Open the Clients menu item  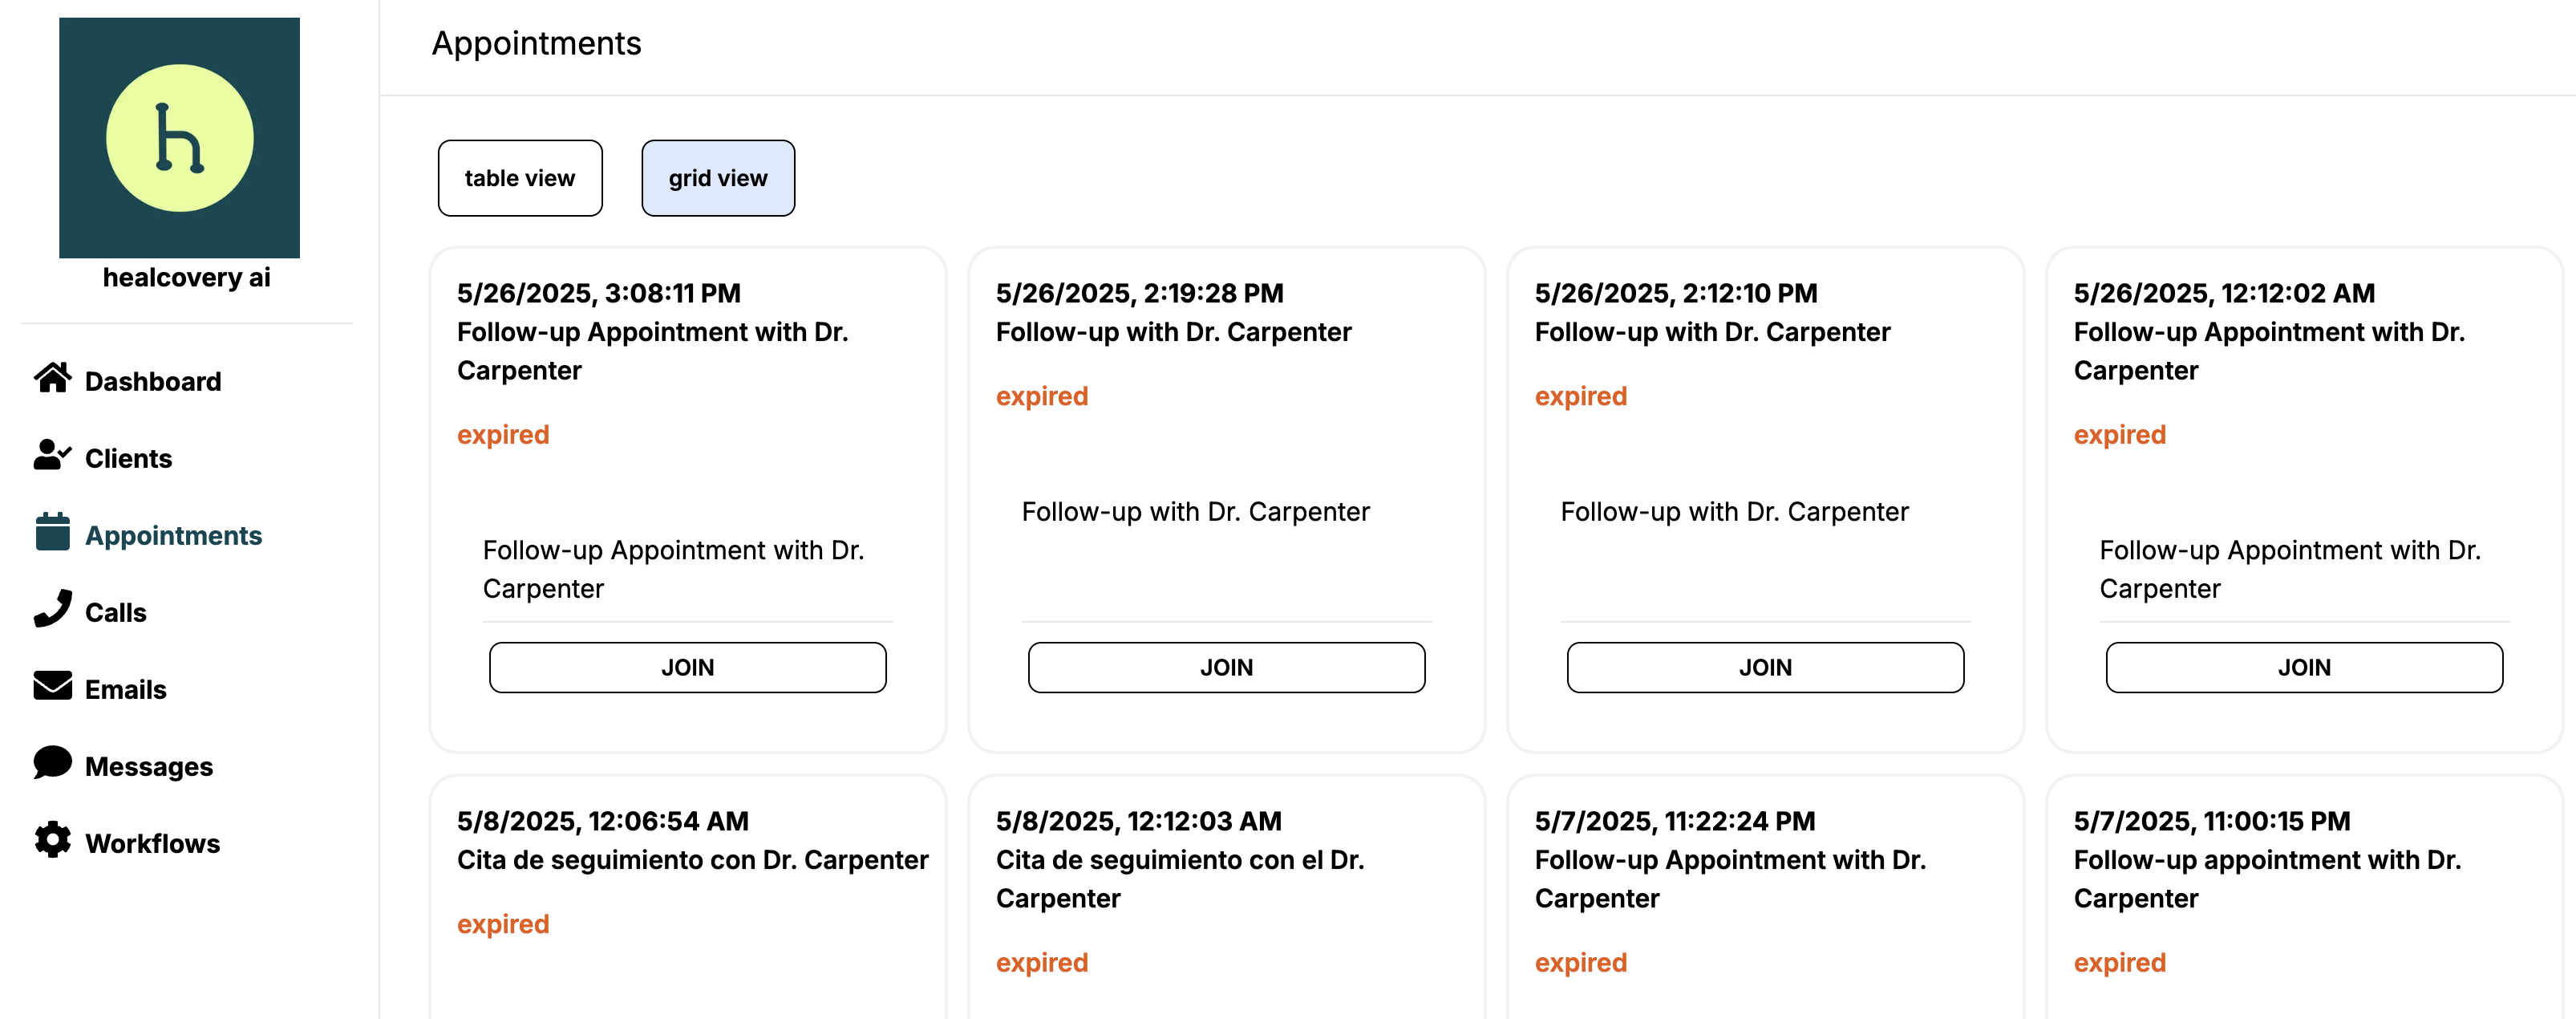128,458
